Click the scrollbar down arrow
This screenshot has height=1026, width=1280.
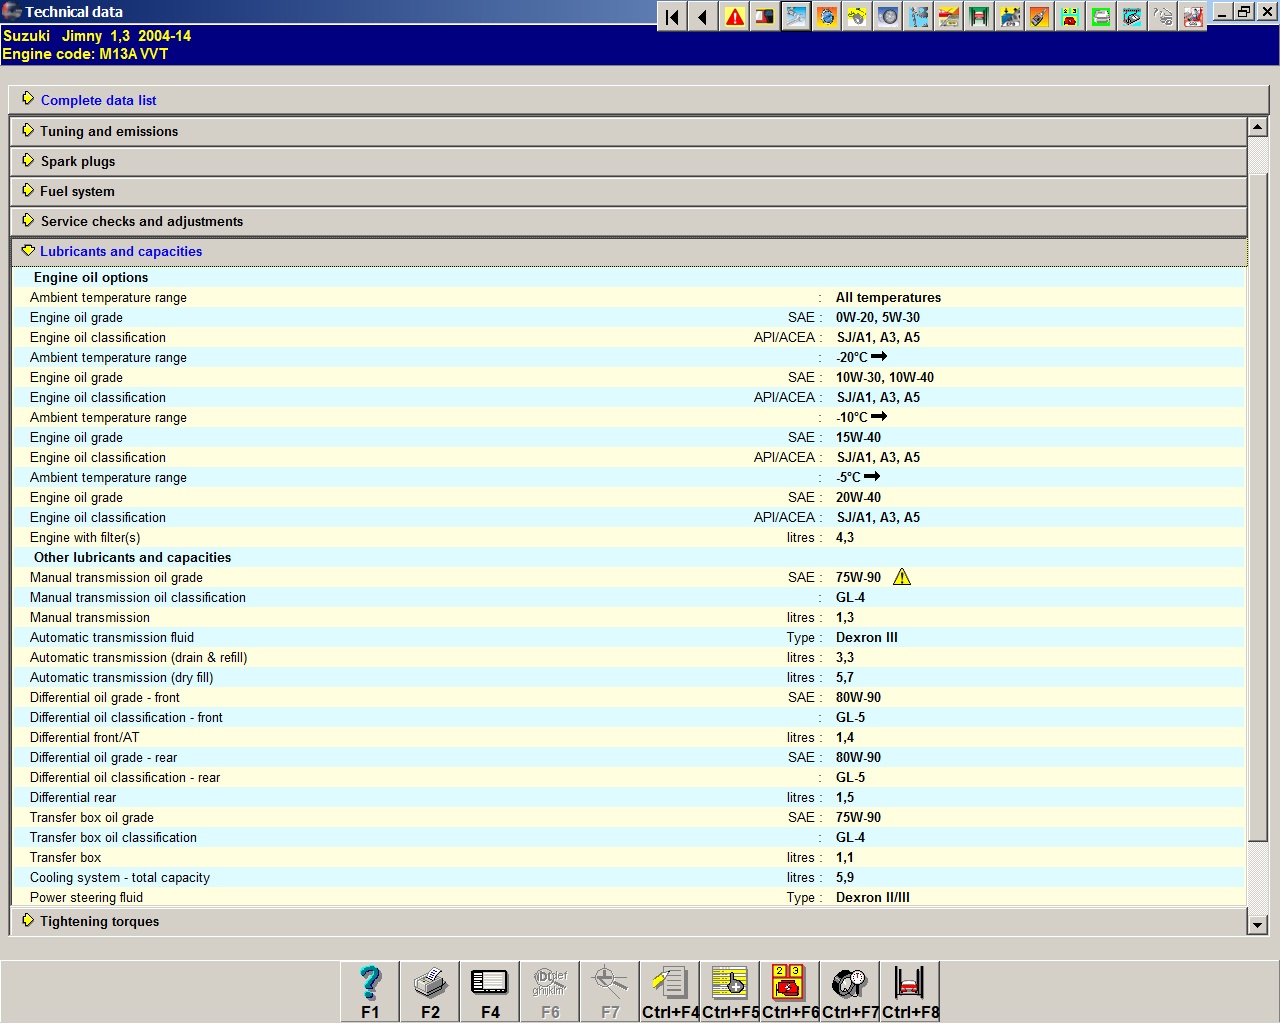[1258, 925]
